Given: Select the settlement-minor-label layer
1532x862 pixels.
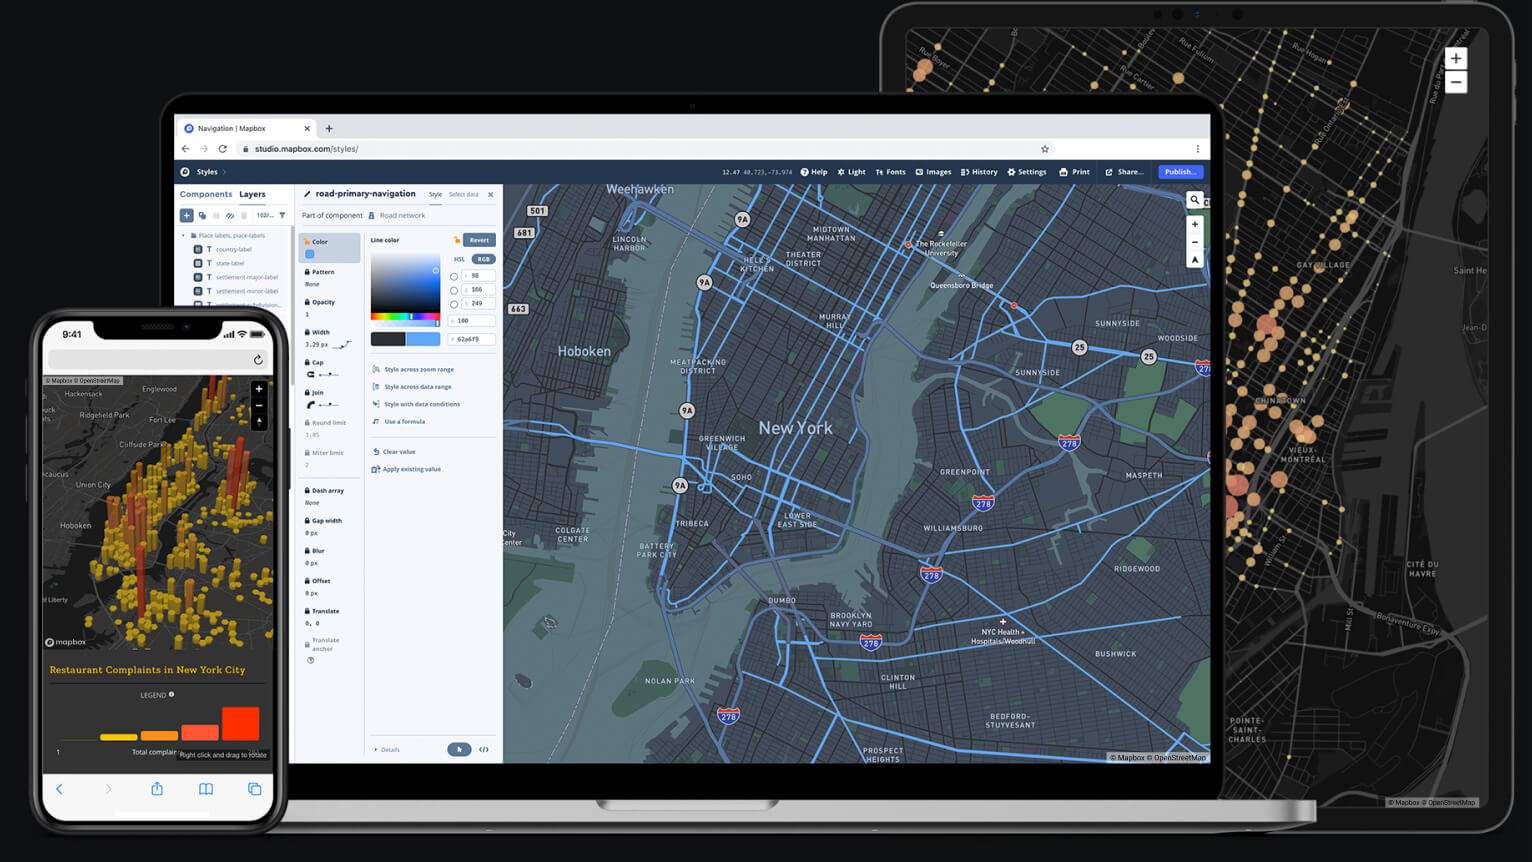Looking at the screenshot, I should pos(247,291).
